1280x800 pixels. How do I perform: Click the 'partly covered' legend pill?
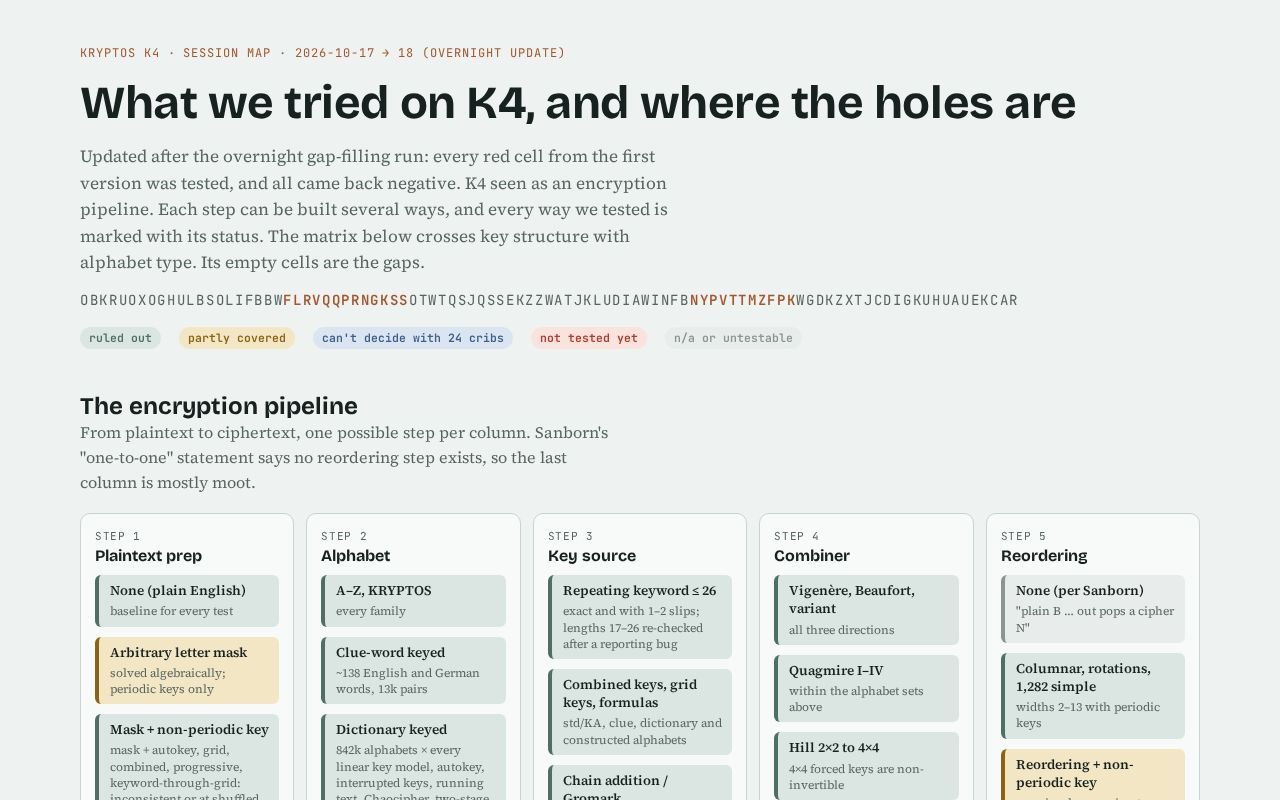pos(237,338)
